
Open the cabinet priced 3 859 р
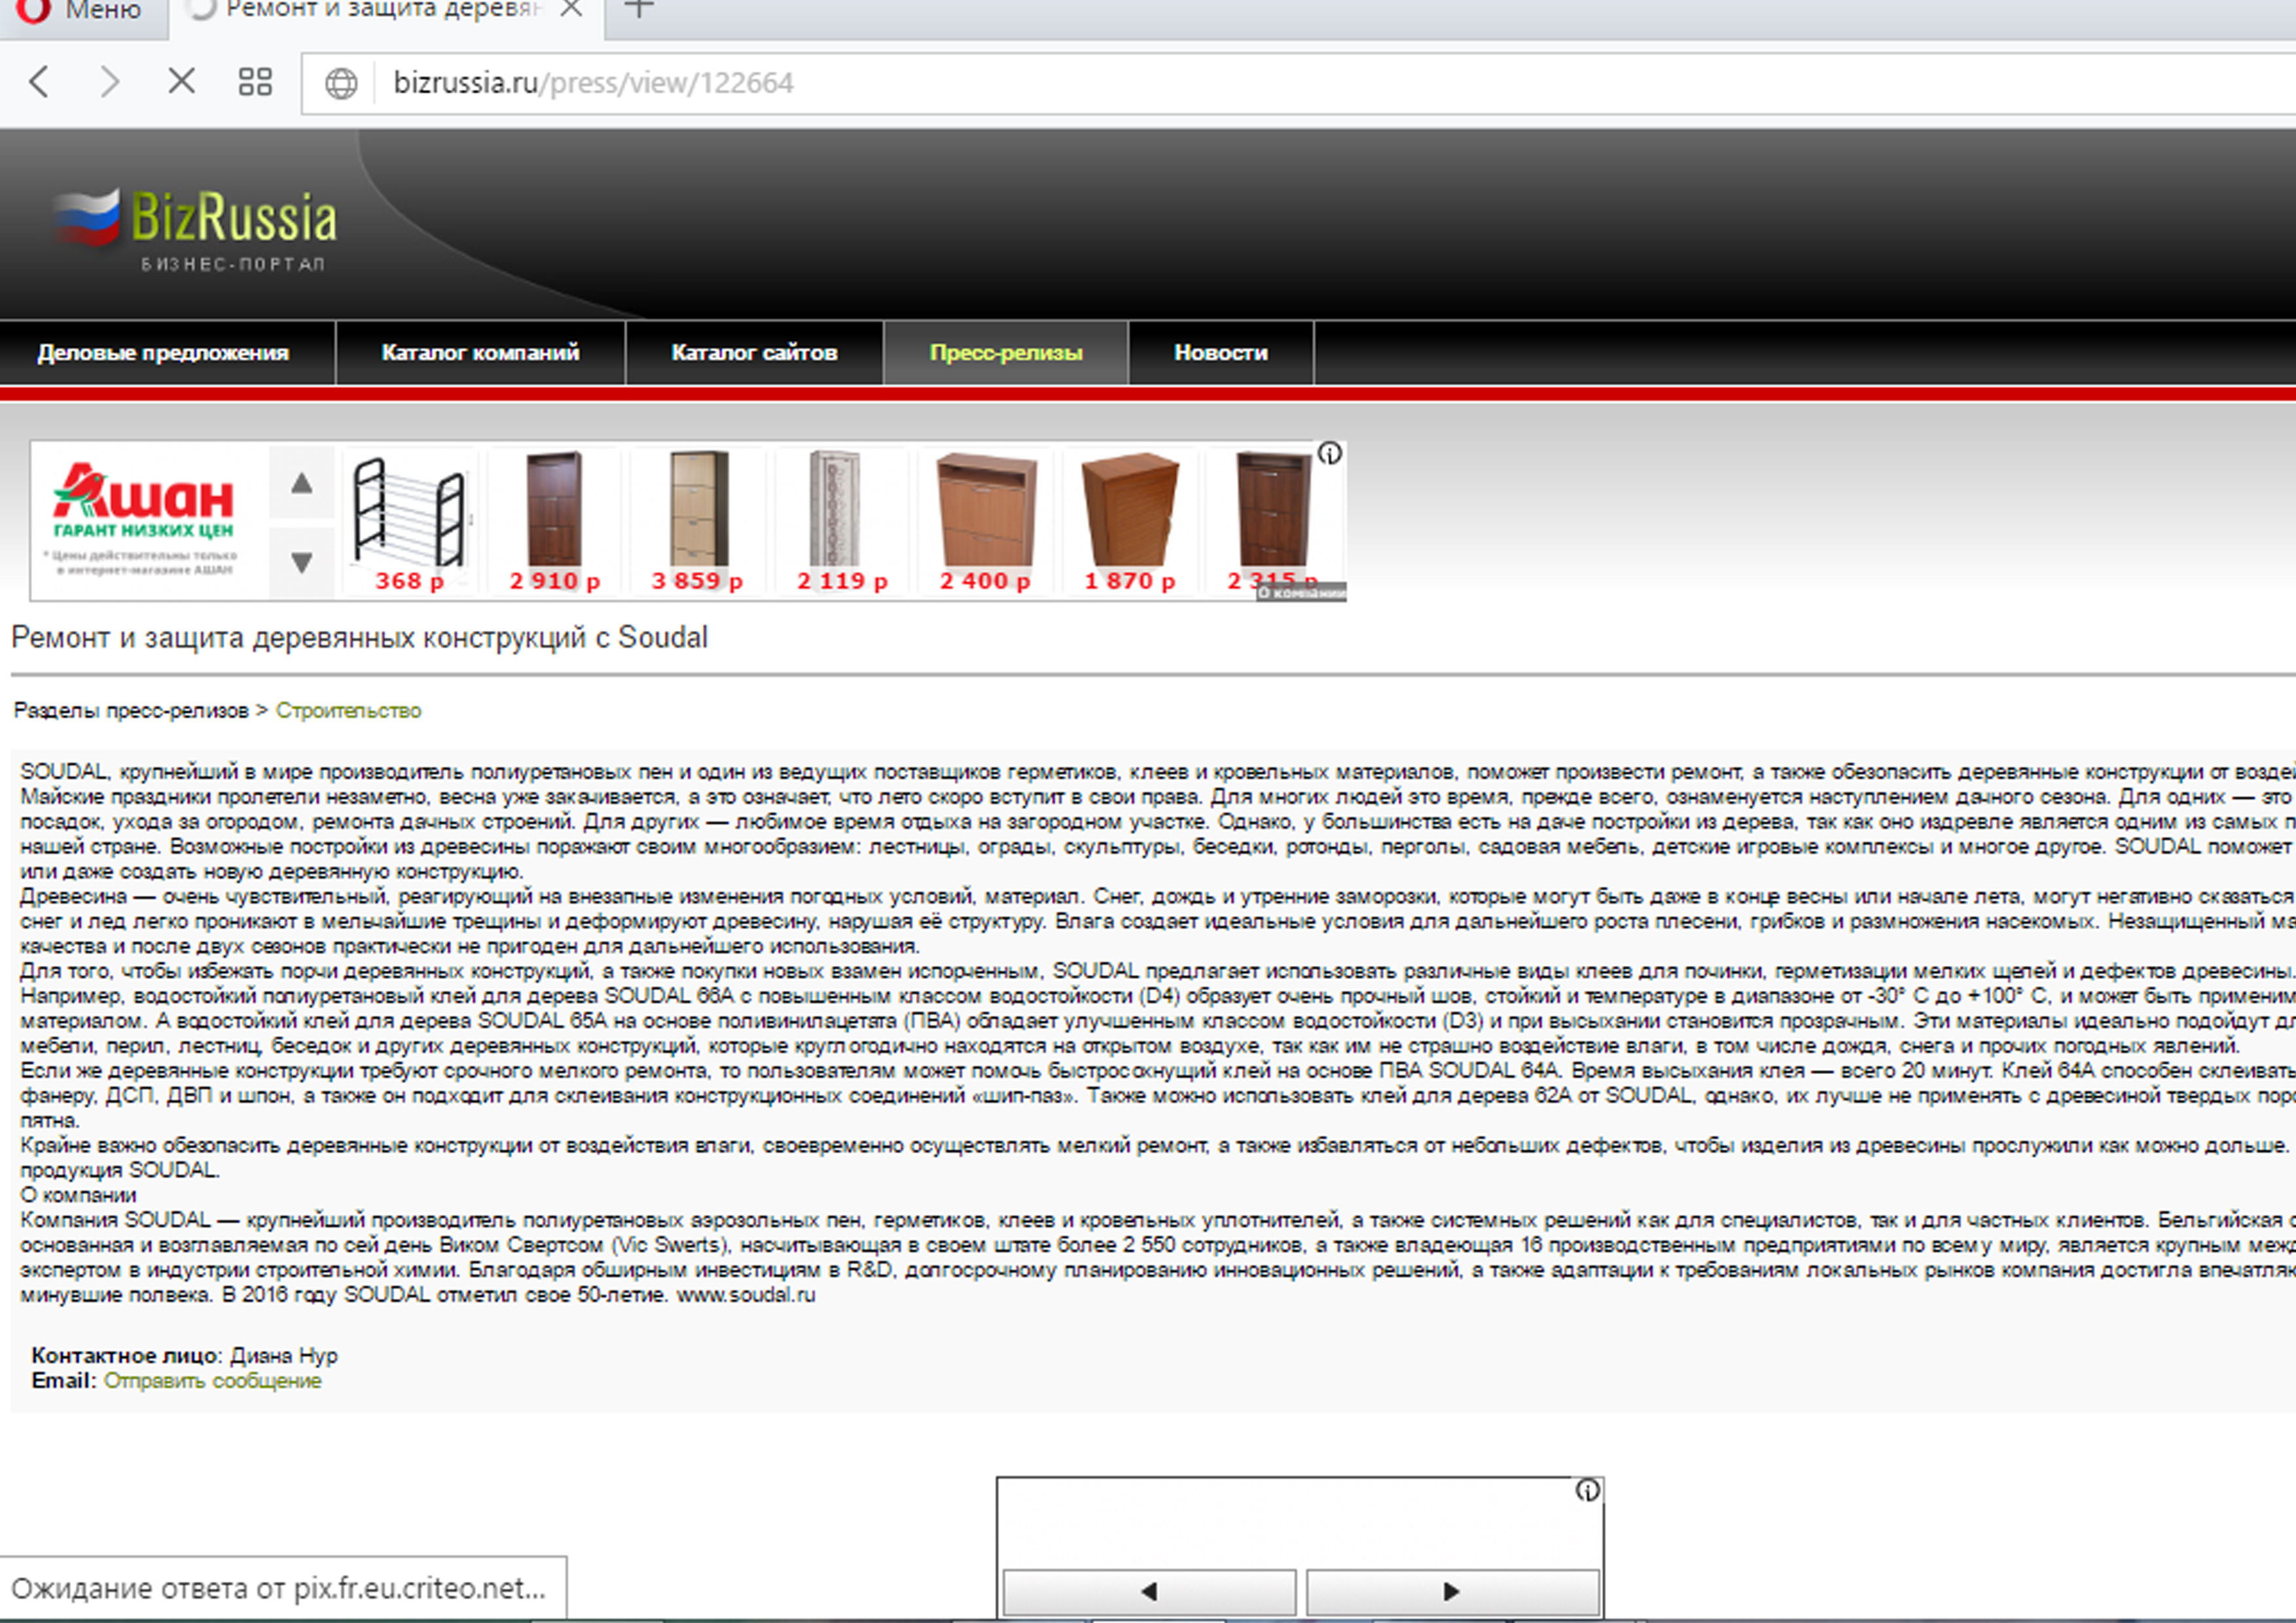[x=697, y=523]
